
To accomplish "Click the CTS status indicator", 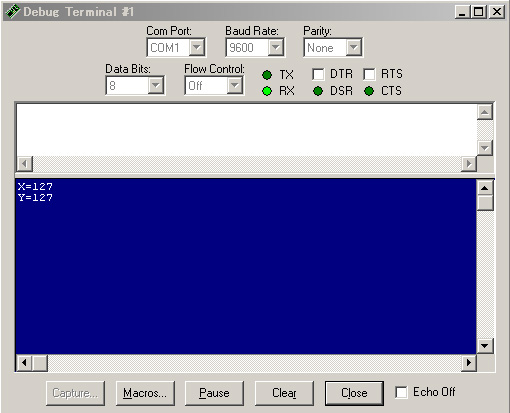I will point(369,91).
